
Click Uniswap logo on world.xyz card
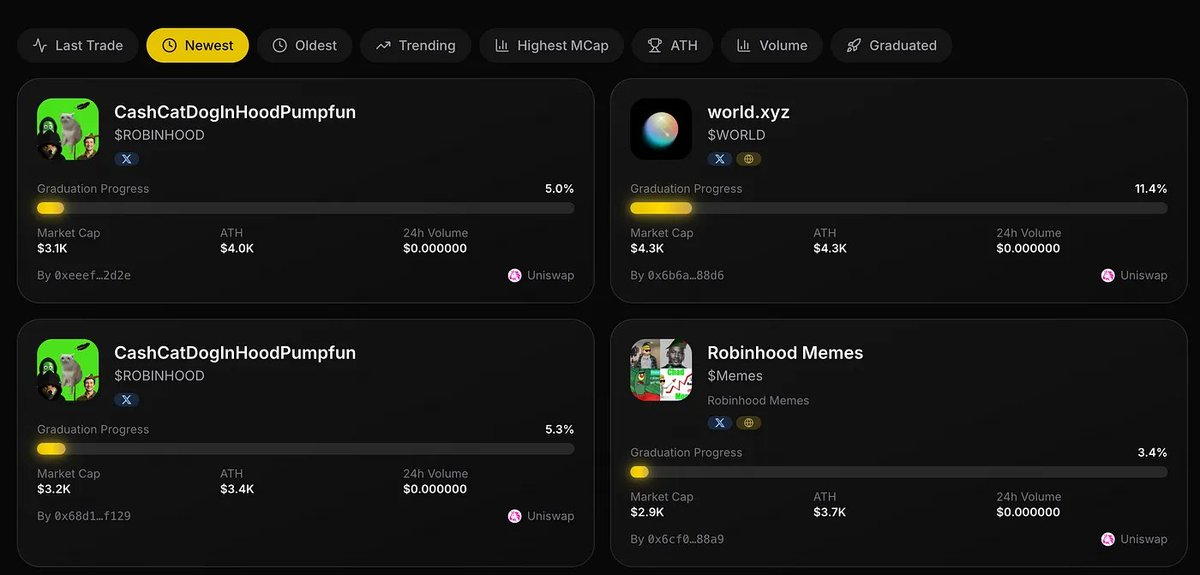click(1108, 275)
